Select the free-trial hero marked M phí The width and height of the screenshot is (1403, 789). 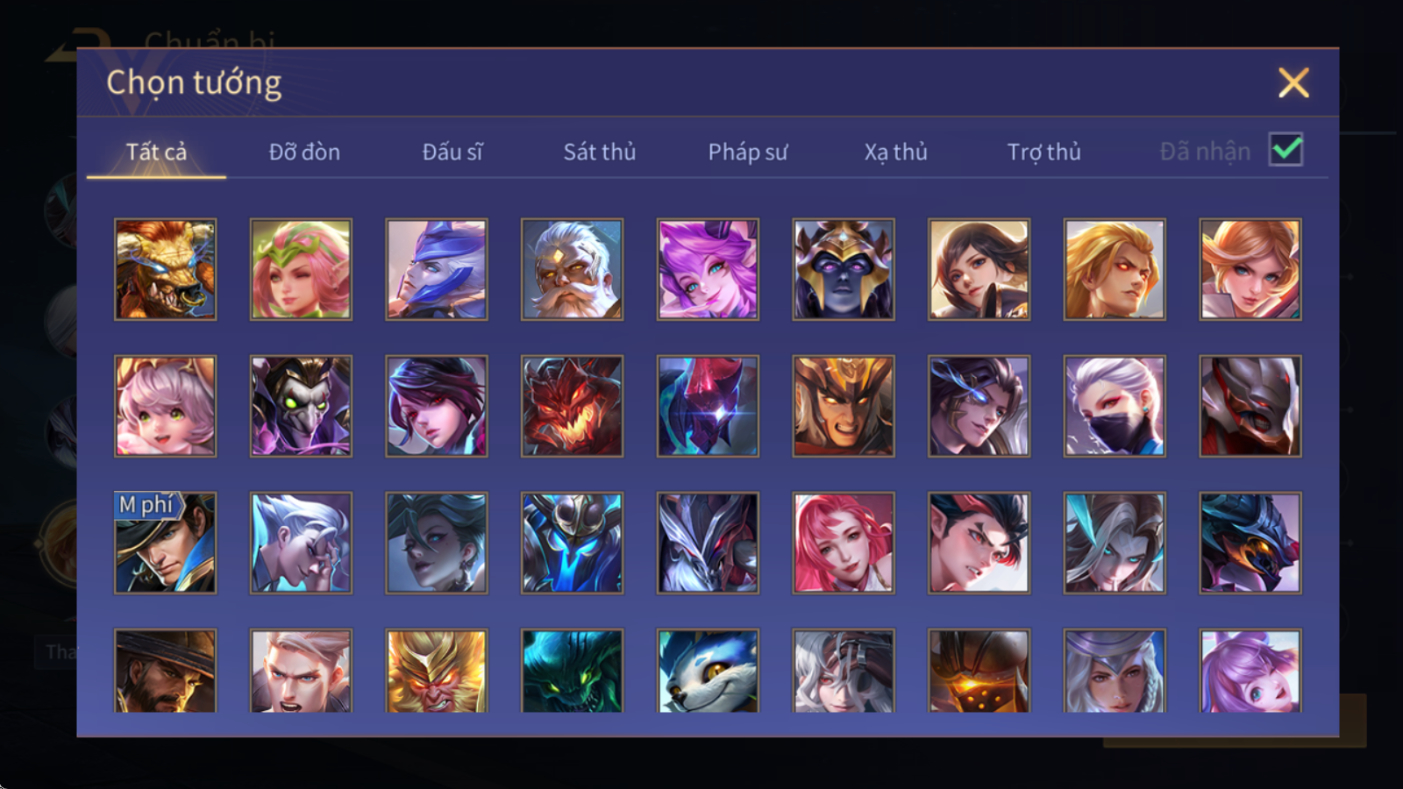[x=165, y=543]
